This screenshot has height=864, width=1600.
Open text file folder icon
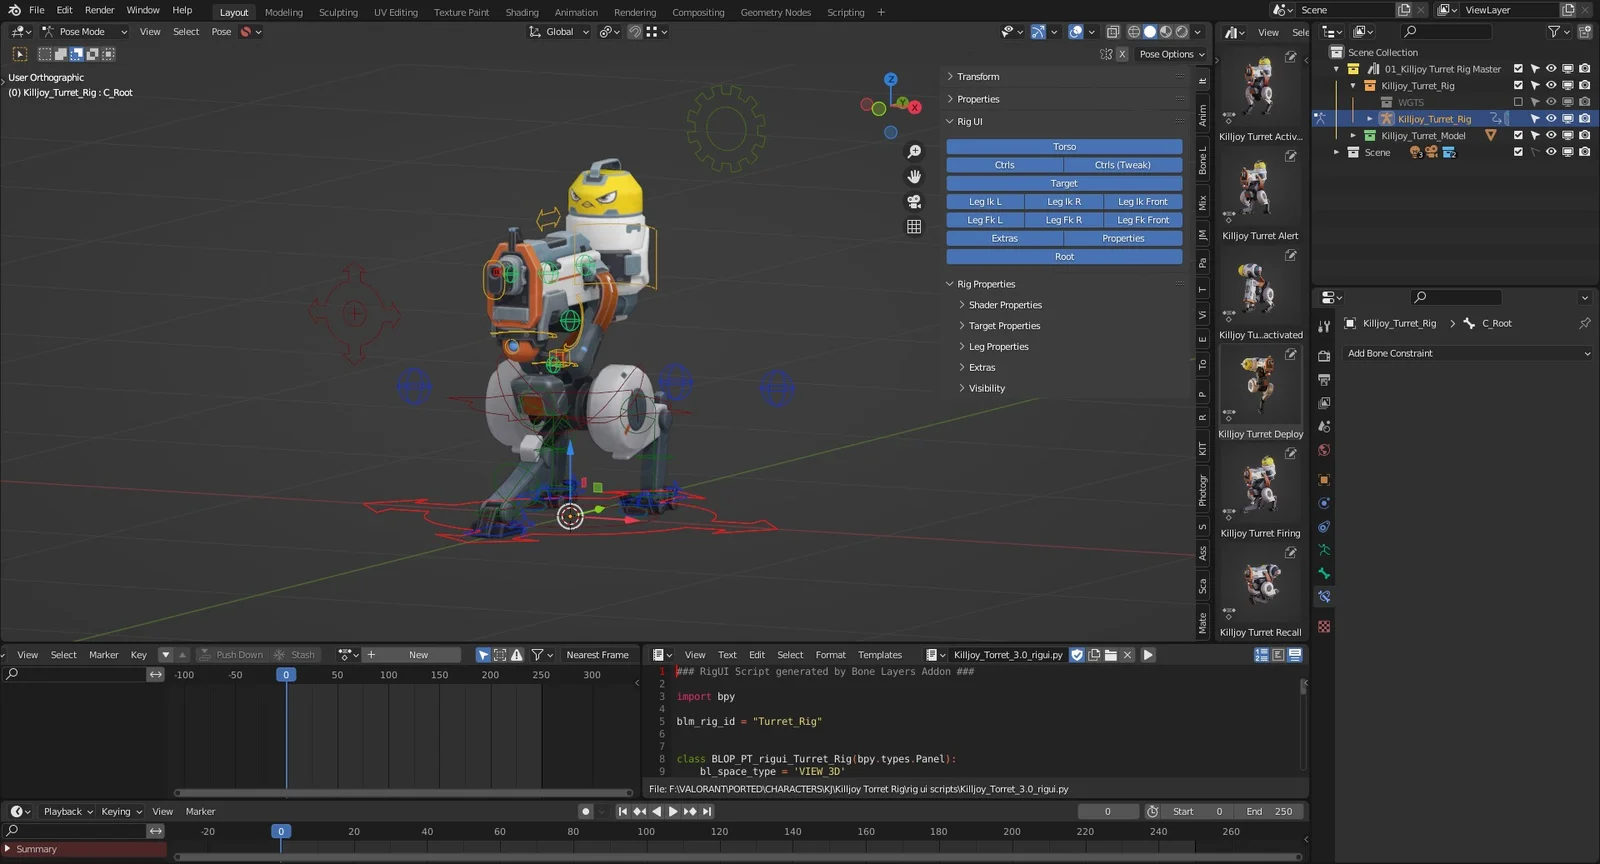(1111, 655)
